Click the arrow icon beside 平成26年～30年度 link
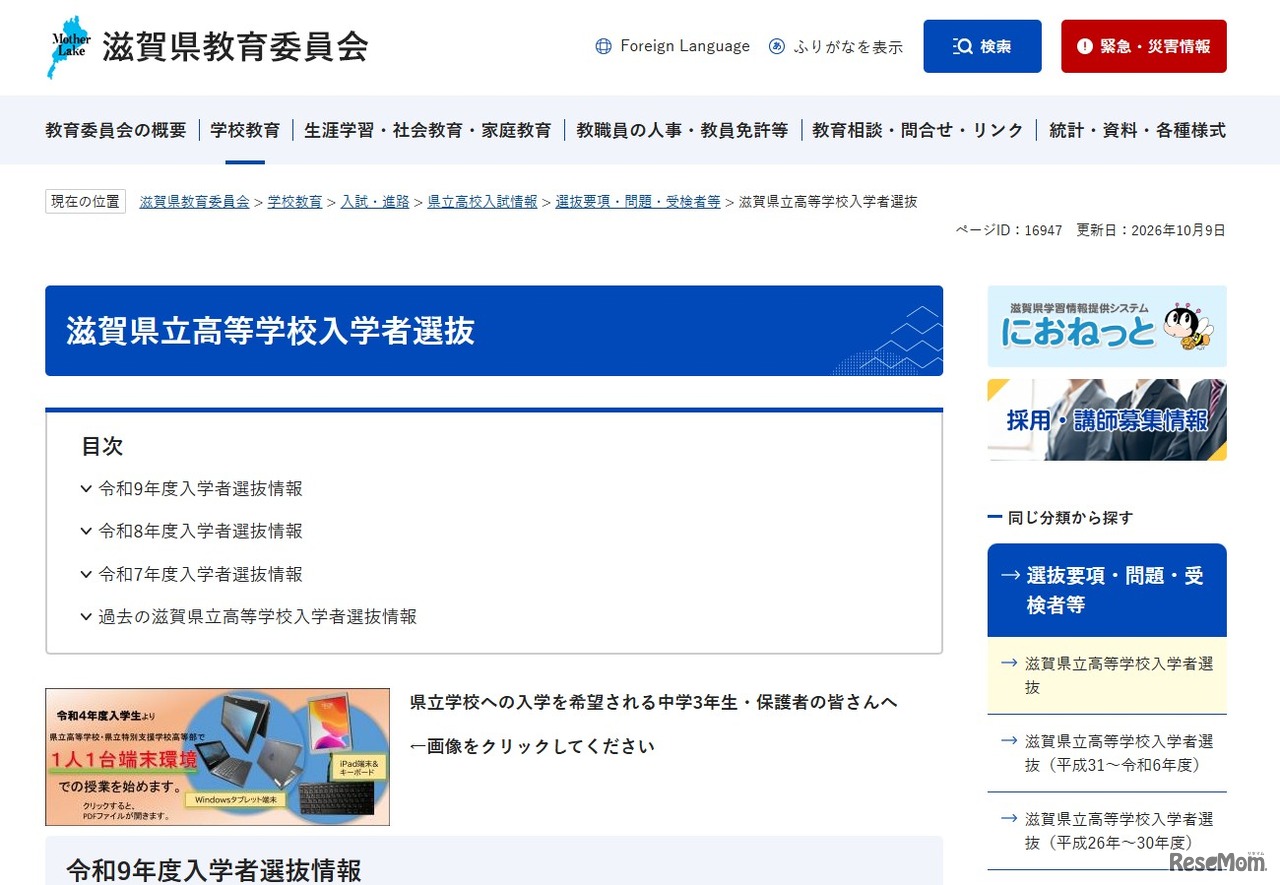Viewport: 1280px width, 885px height. 1008,819
